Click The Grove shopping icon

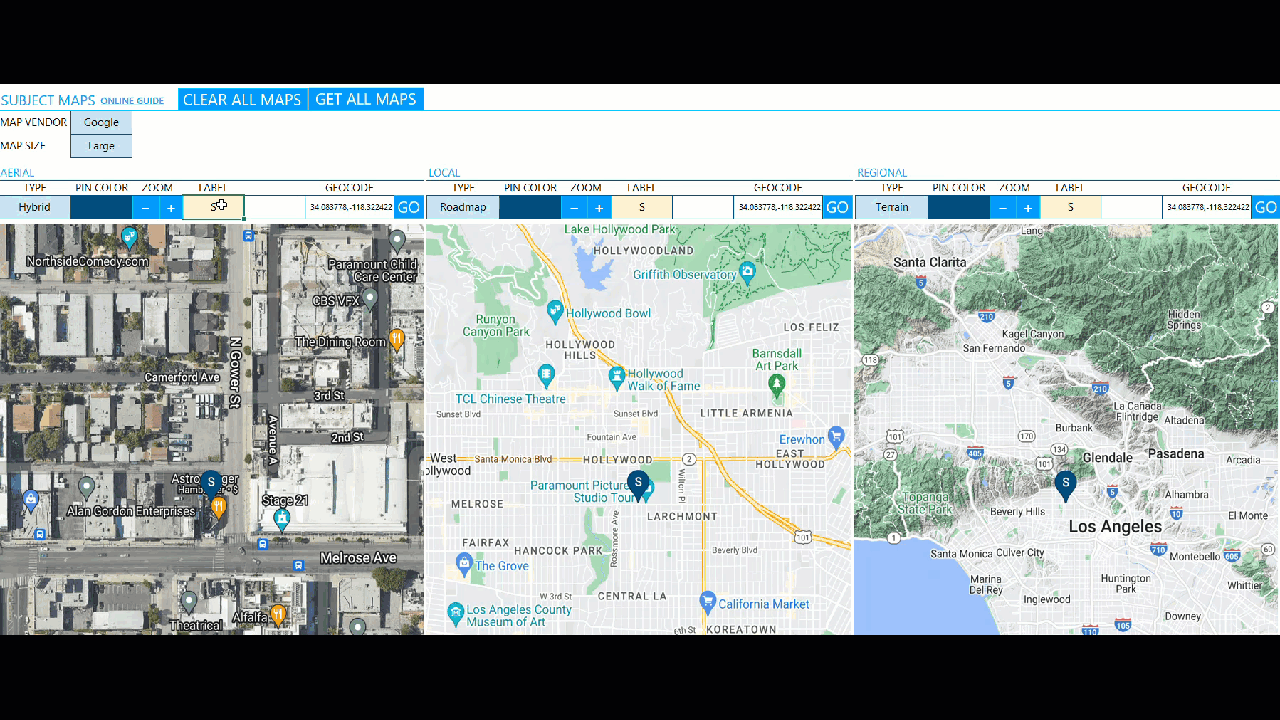(464, 565)
